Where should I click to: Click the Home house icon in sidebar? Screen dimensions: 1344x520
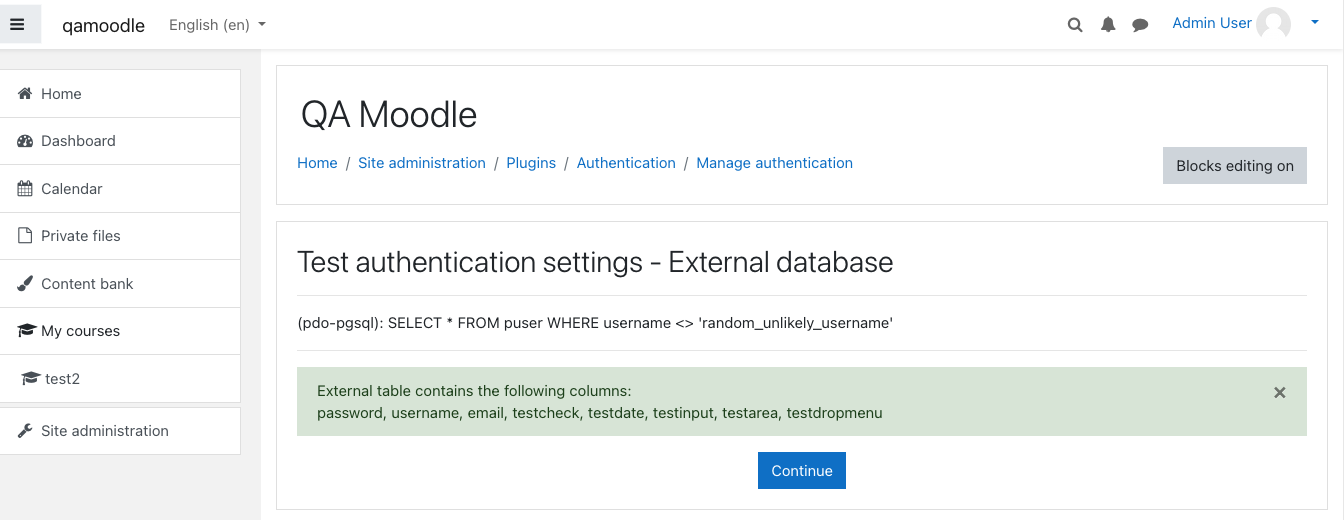click(x=25, y=93)
